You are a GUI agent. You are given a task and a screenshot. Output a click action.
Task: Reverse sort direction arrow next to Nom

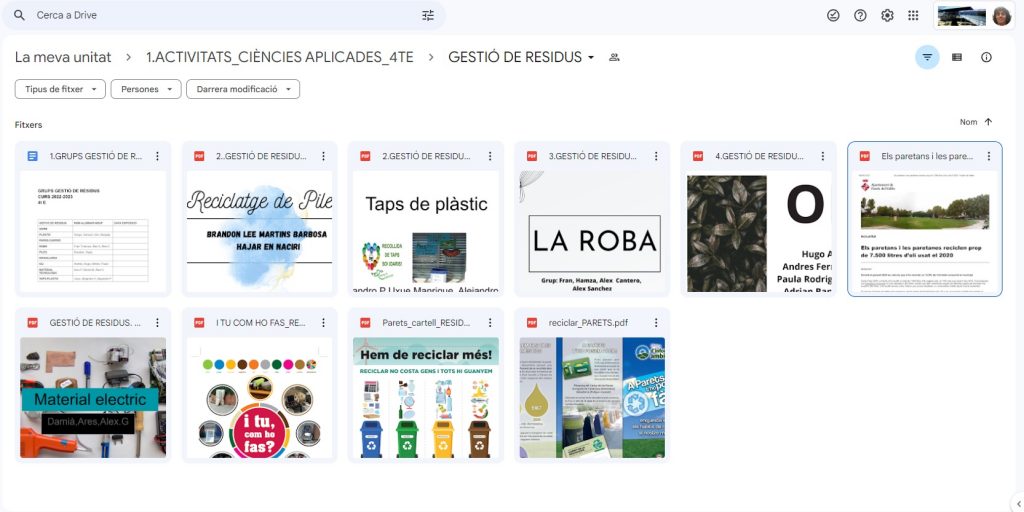(988, 122)
